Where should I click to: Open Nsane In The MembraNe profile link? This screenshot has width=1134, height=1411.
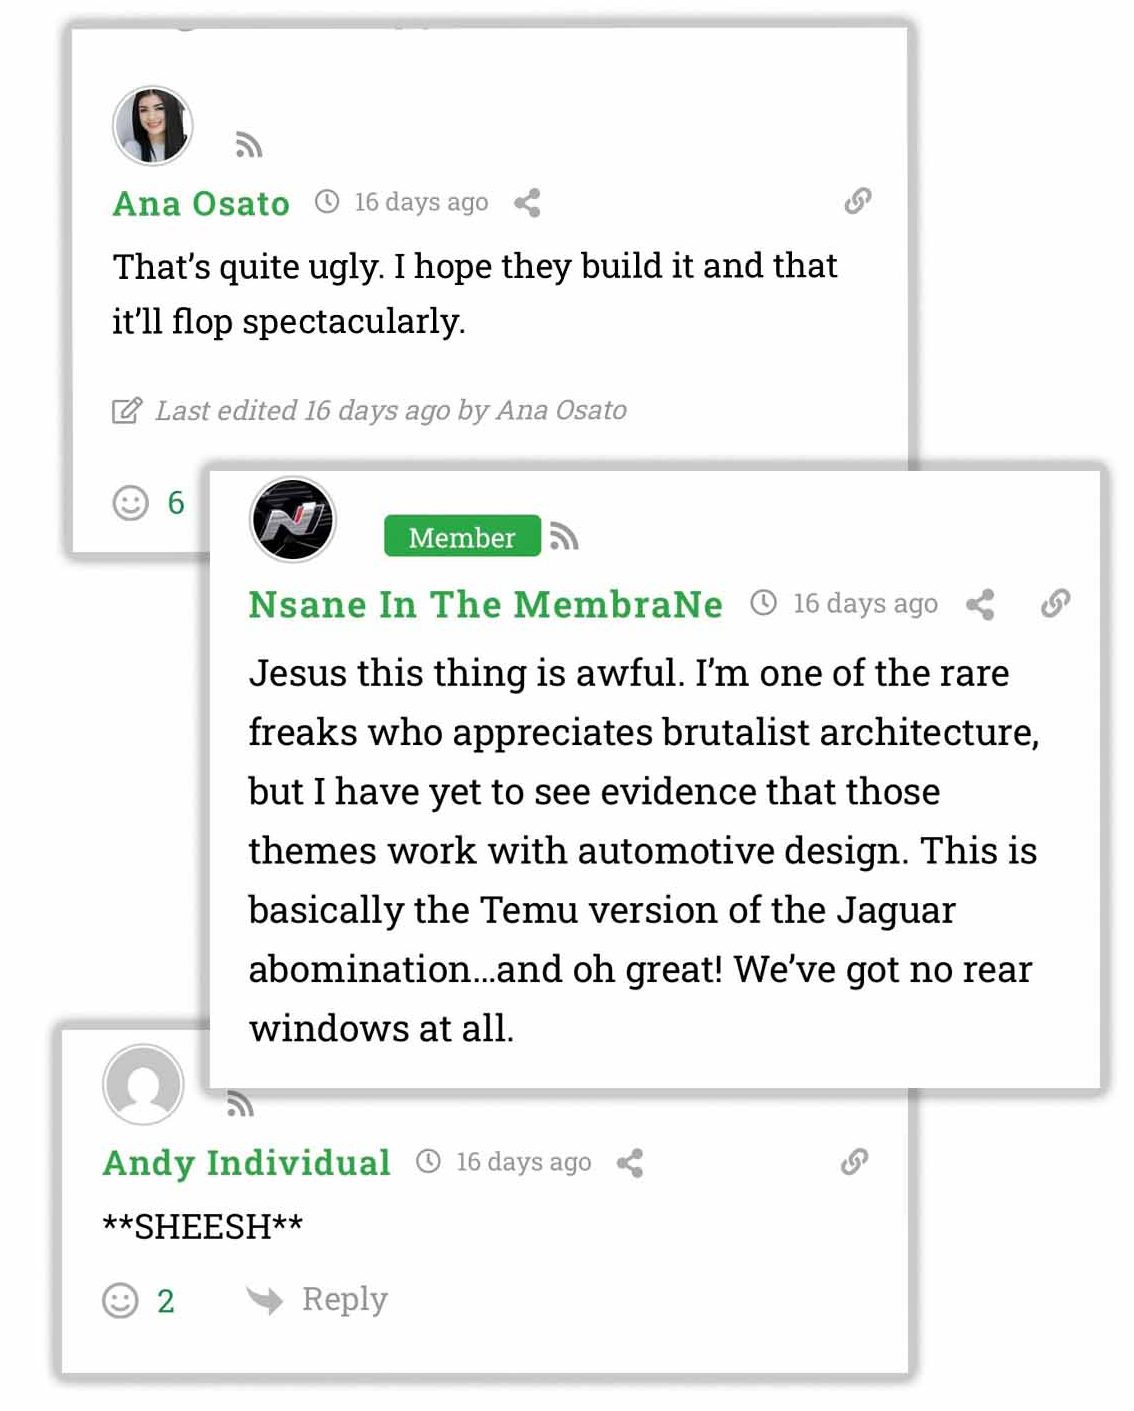point(485,605)
